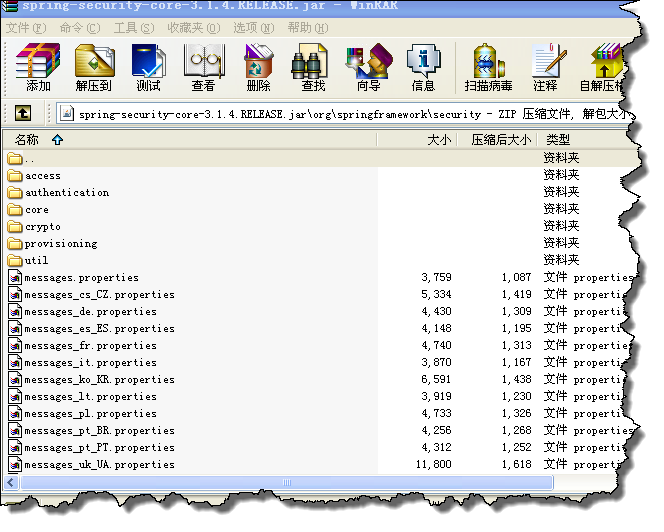Viewport: 664px width, 532px height.
Task: Run the 测试 (Test) archive tool
Action: (148, 68)
